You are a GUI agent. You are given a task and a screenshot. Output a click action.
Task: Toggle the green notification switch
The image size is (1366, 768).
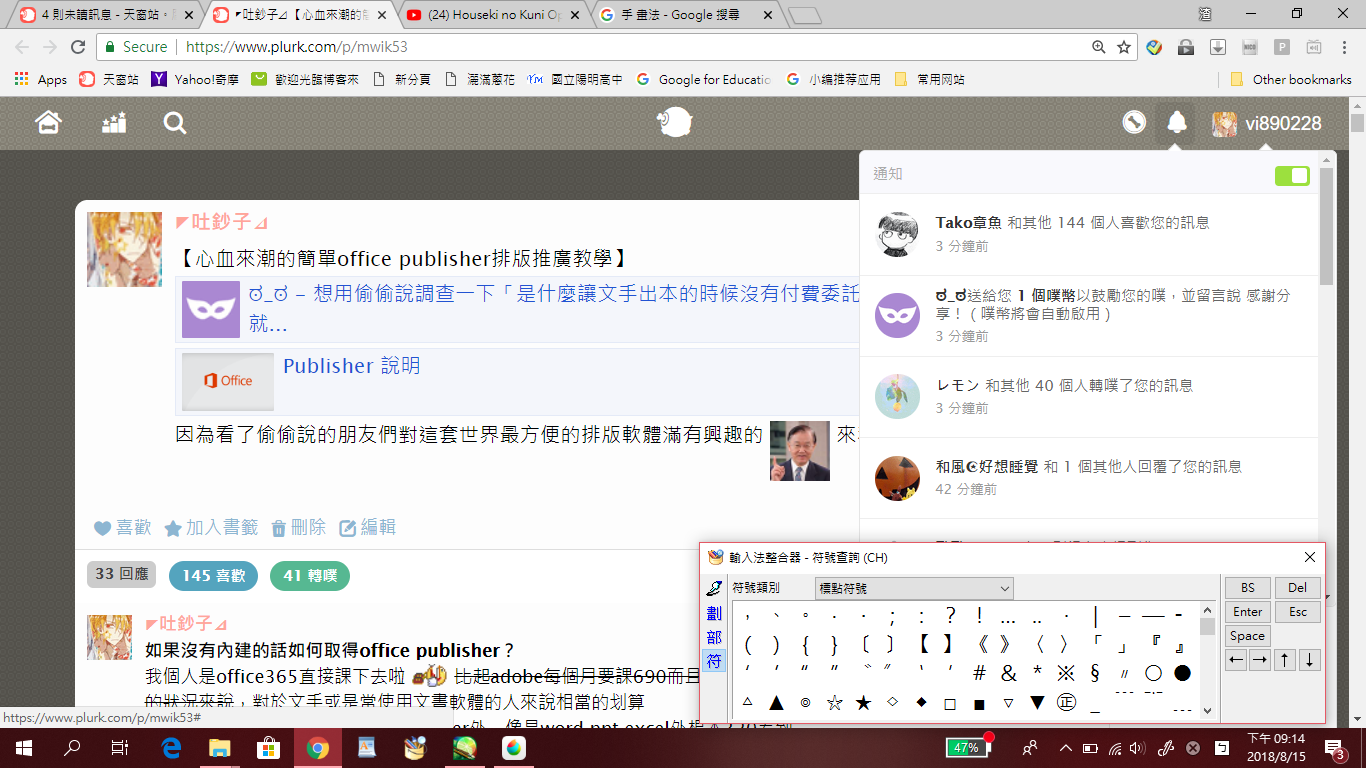[x=1292, y=176]
